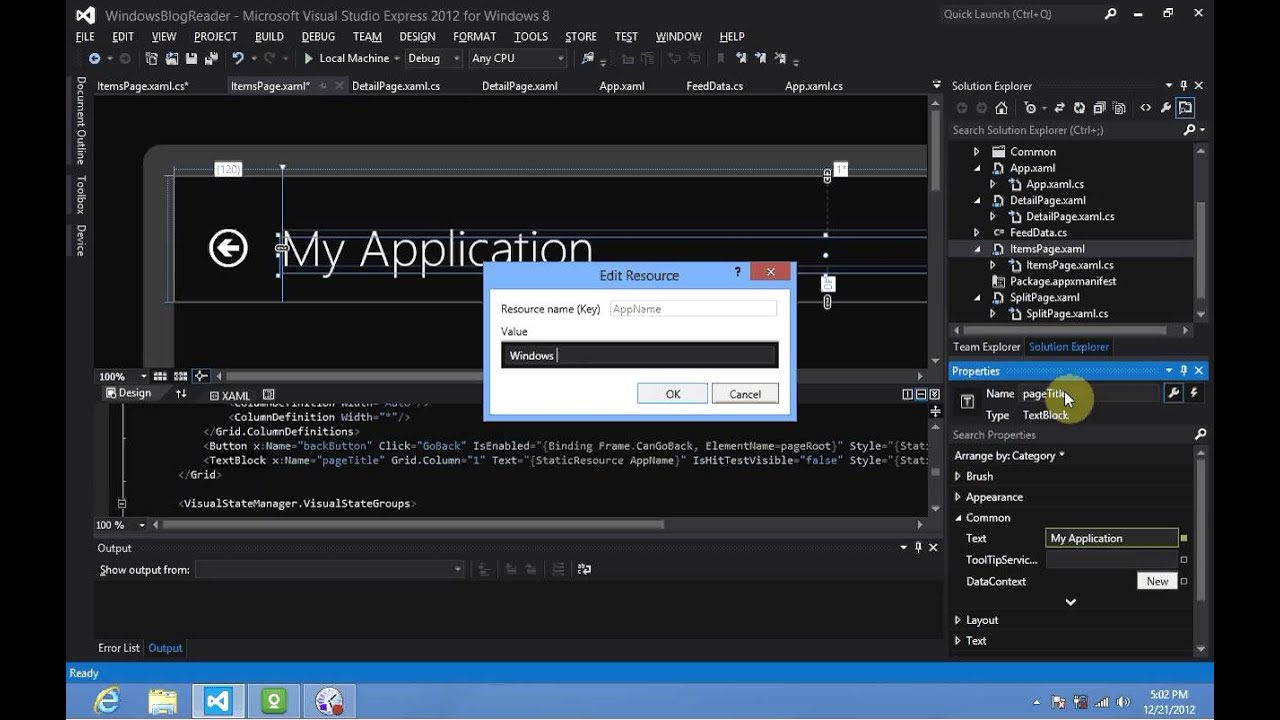Screen dimensions: 1280x720
Task: Click the Text property marker square
Action: tap(1184, 538)
